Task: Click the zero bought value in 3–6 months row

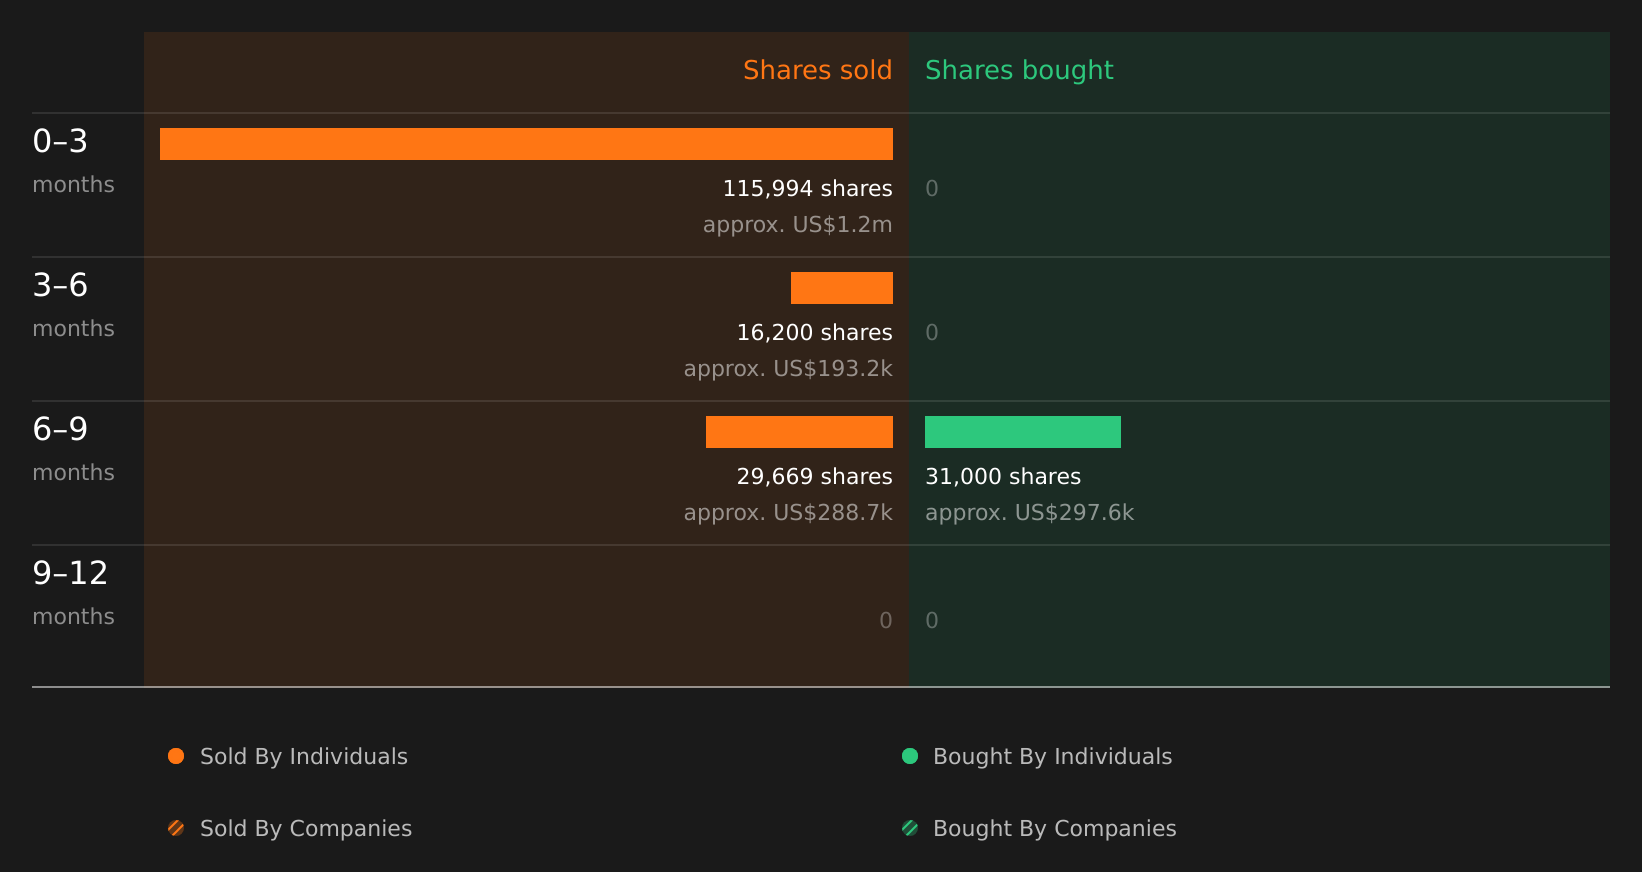Action: 932,332
